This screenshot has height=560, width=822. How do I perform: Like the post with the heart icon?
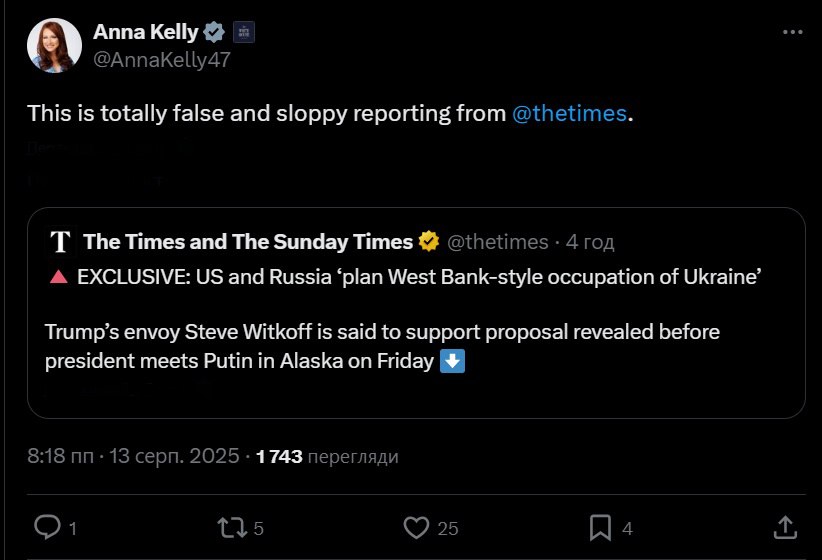[416, 526]
